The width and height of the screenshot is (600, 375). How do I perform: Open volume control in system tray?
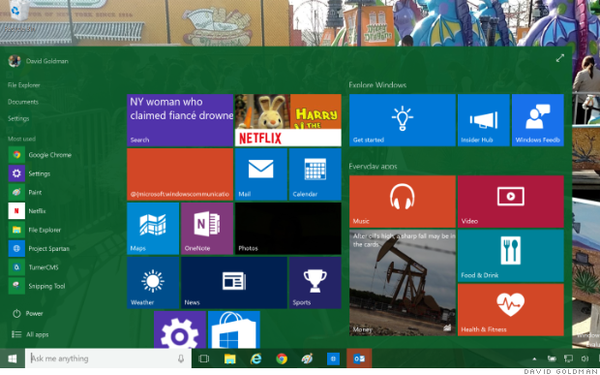[584, 359]
